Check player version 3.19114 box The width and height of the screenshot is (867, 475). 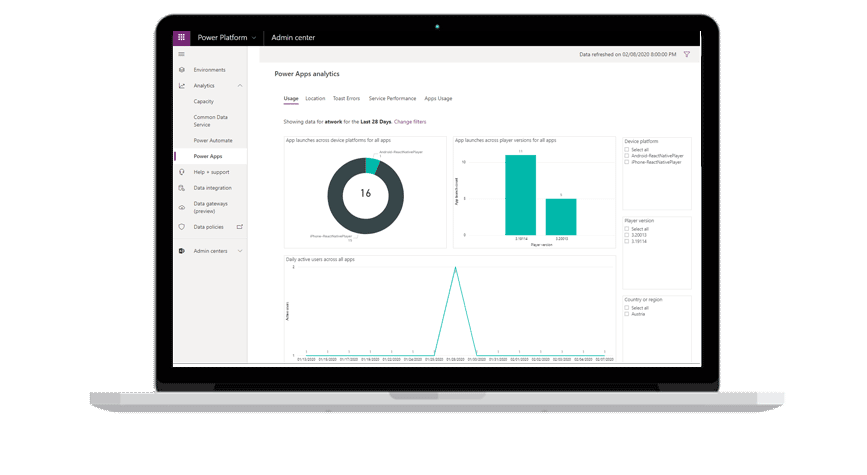click(x=626, y=241)
